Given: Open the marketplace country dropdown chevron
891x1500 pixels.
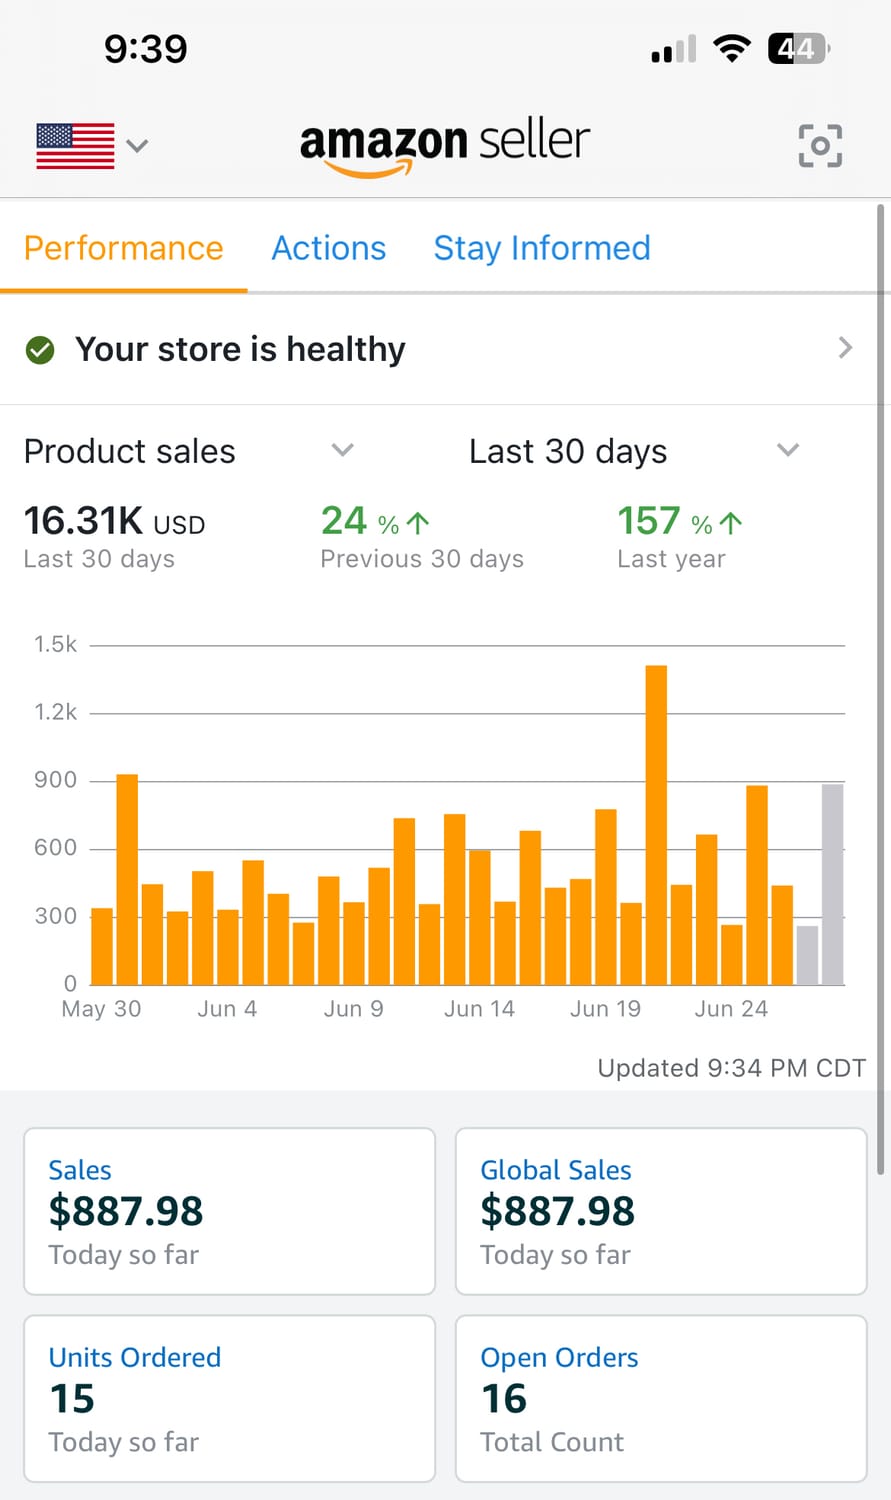Looking at the screenshot, I should (138, 146).
